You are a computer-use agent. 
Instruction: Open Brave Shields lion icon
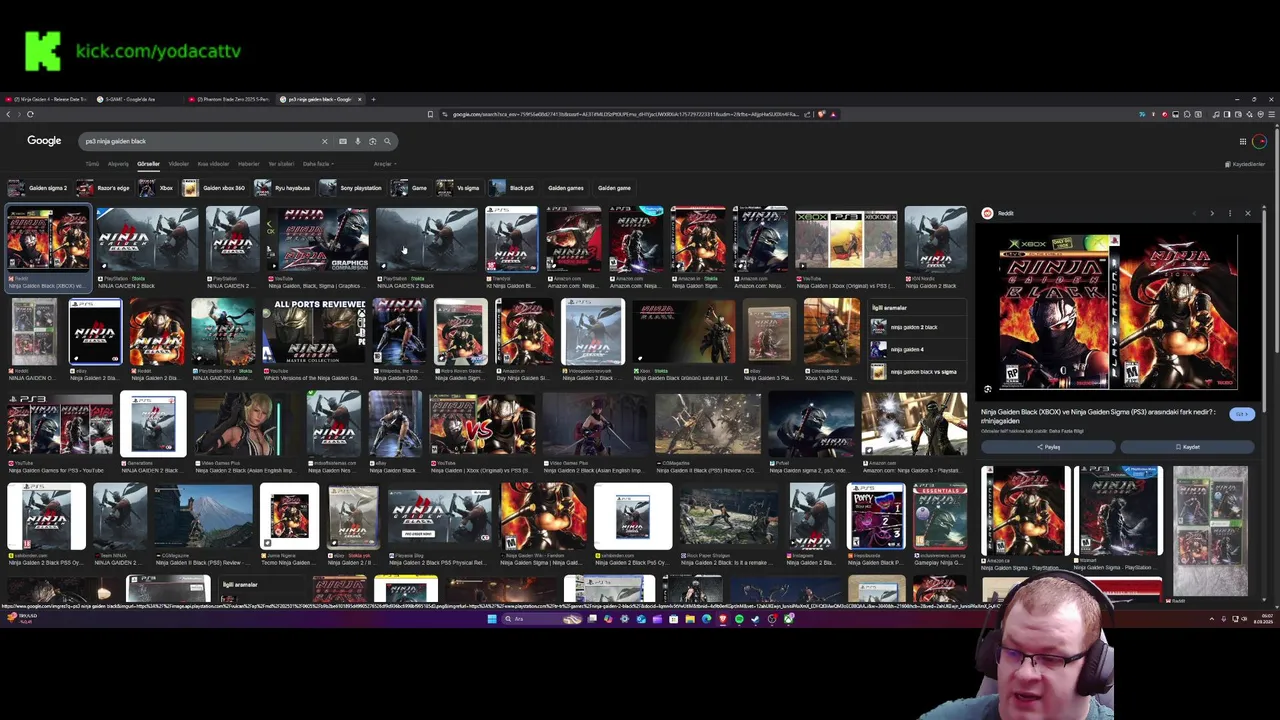tap(821, 114)
